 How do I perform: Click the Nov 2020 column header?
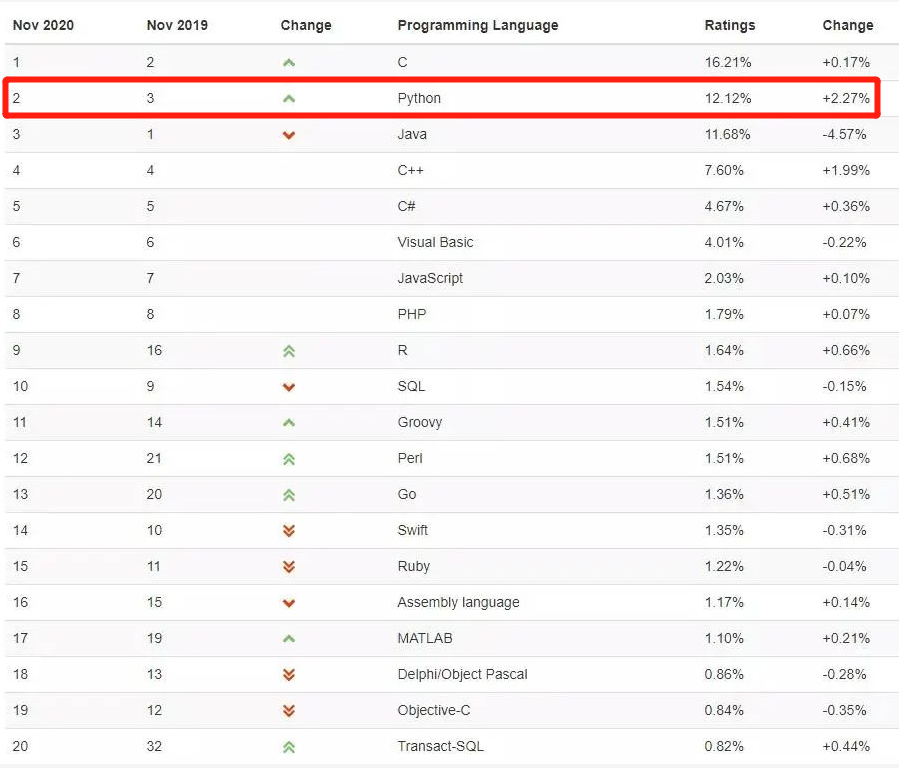[x=42, y=25]
